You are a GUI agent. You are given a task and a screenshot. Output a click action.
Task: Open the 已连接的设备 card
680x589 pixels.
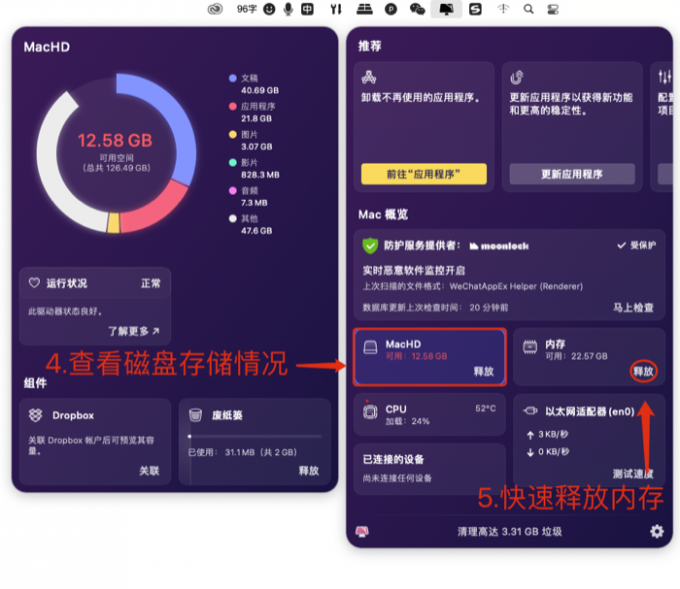click(429, 469)
